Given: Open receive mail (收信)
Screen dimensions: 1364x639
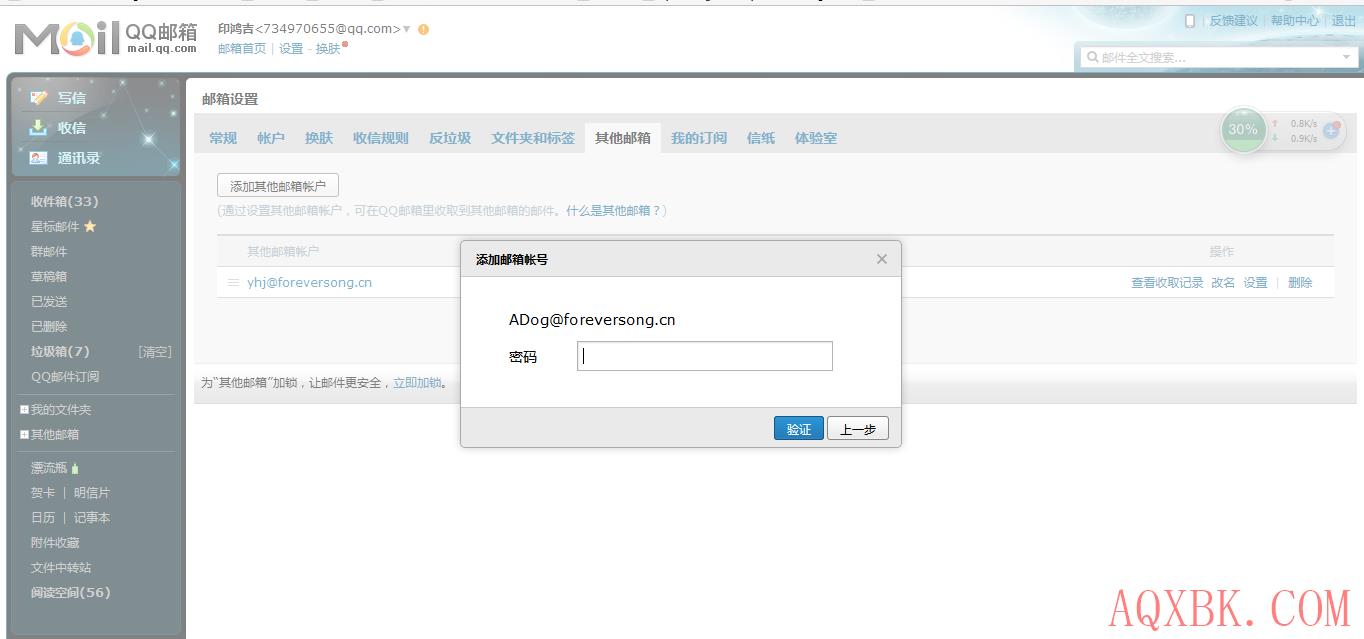Looking at the screenshot, I should [71, 128].
